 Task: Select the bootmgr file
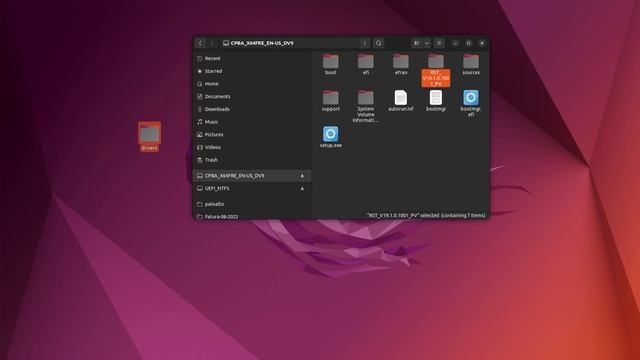tap(436, 101)
